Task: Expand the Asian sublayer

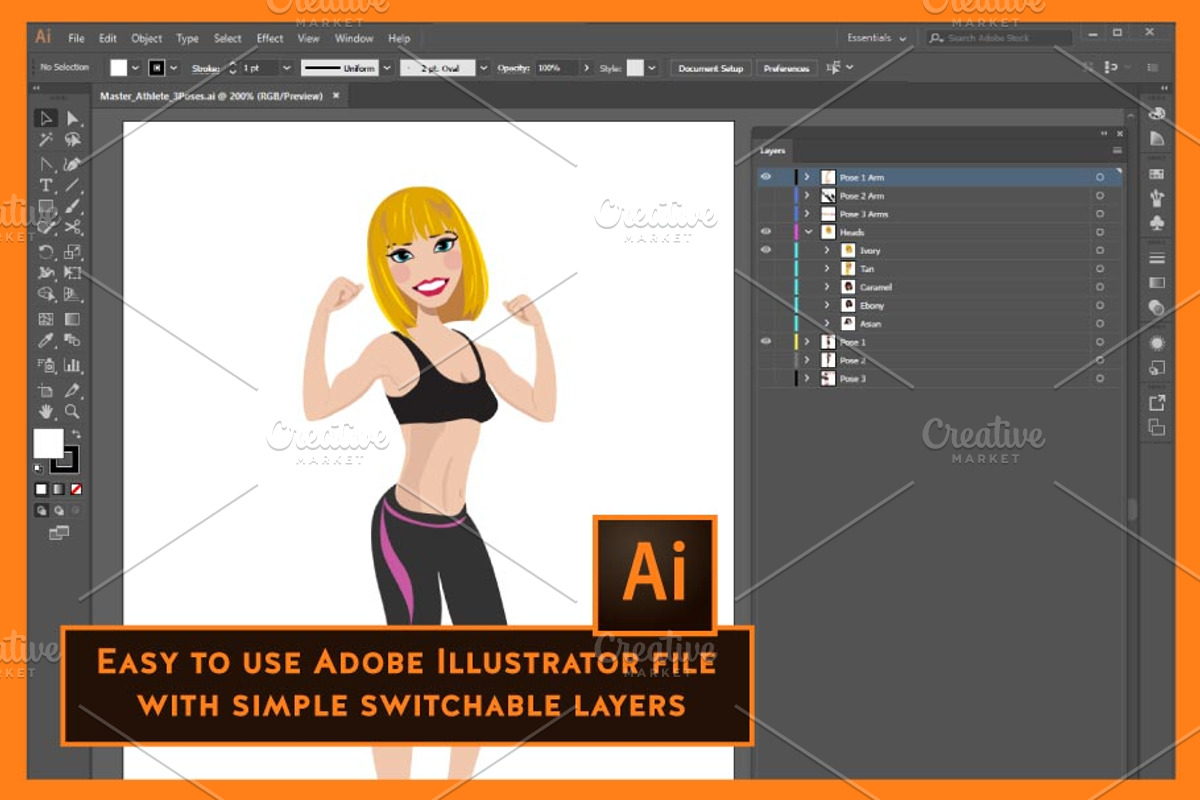Action: click(827, 323)
